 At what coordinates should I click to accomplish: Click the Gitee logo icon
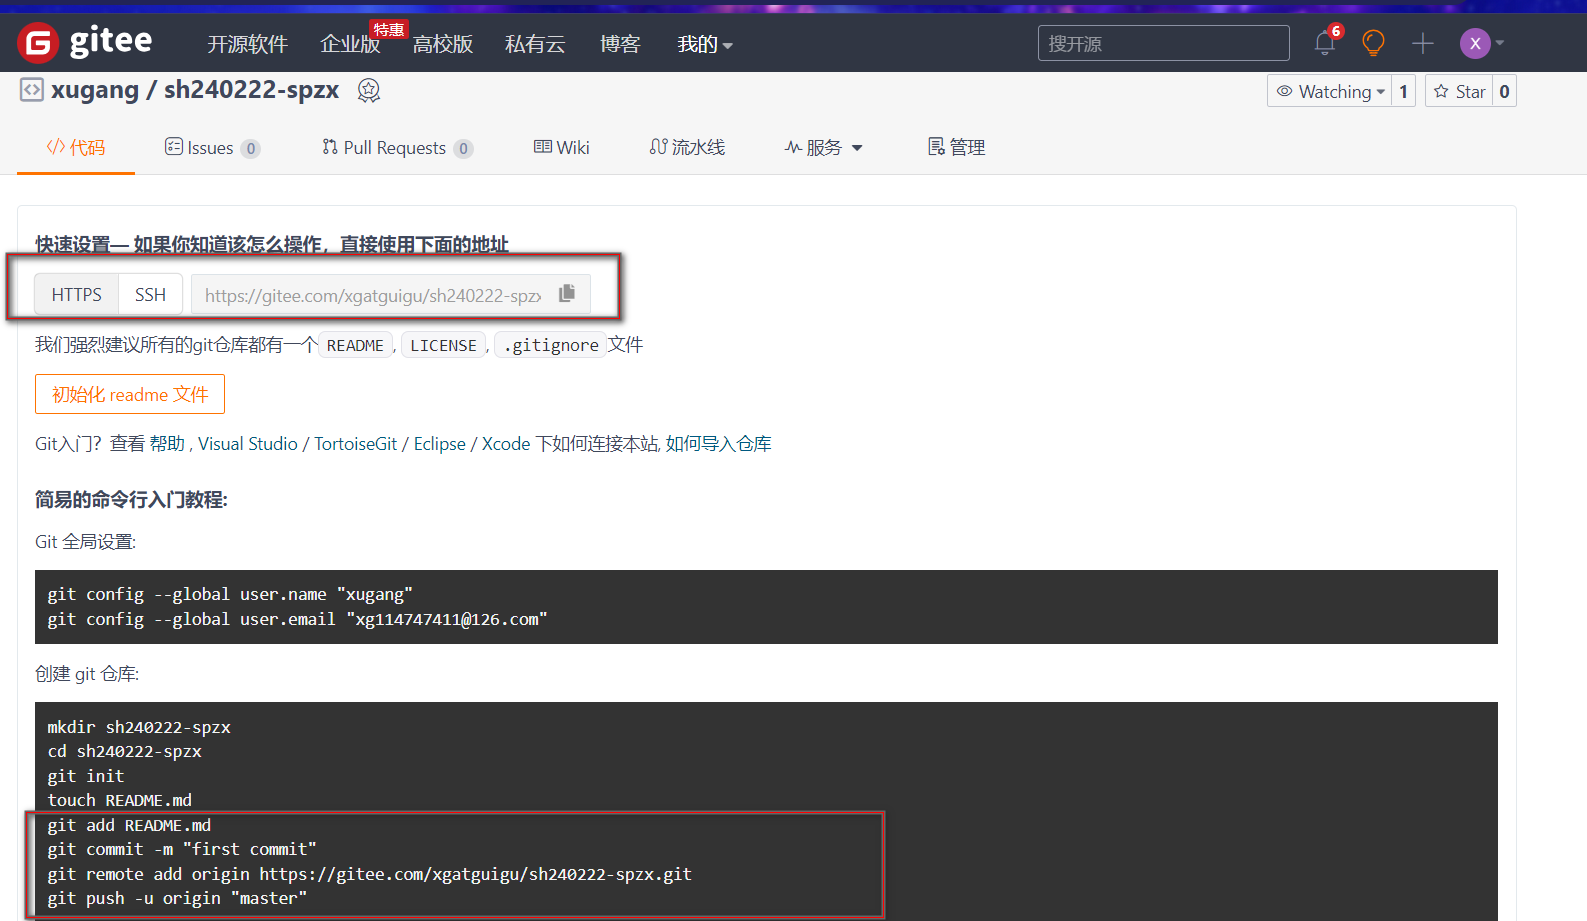click(x=38, y=43)
